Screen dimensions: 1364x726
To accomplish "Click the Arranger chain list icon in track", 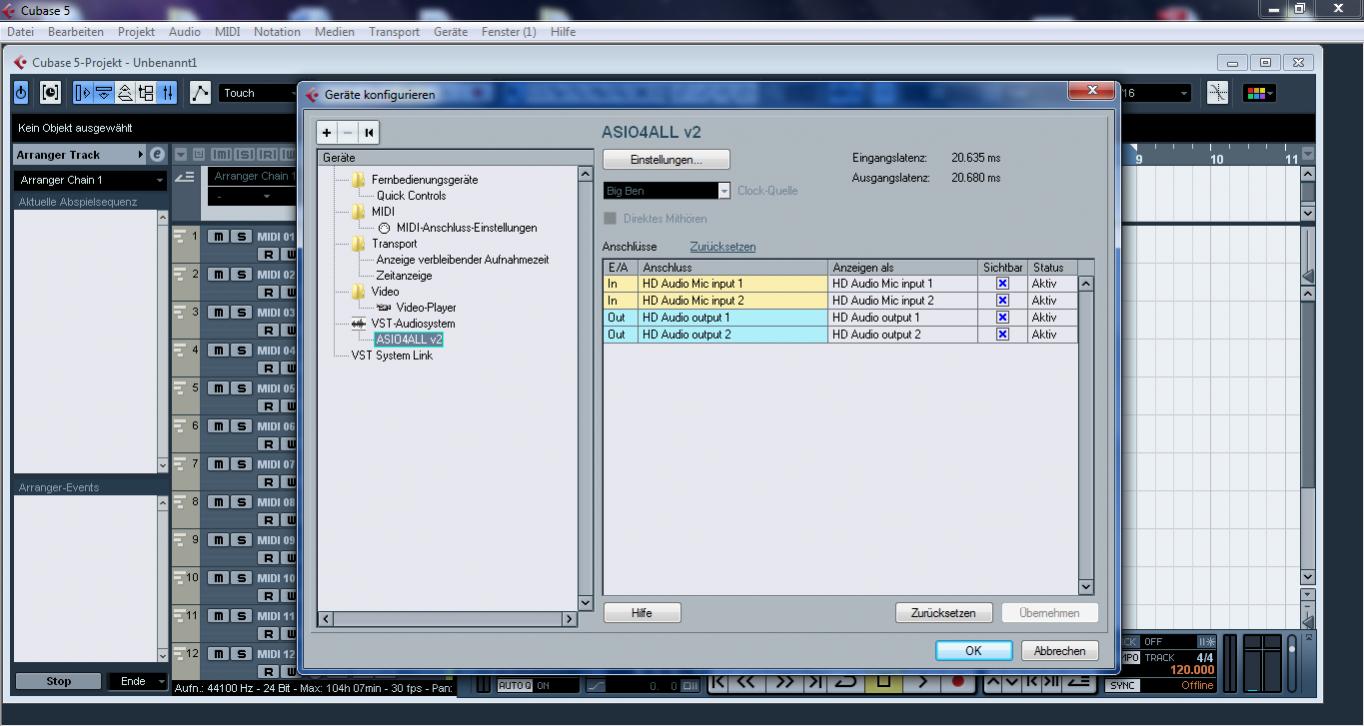I will pyautogui.click(x=184, y=177).
